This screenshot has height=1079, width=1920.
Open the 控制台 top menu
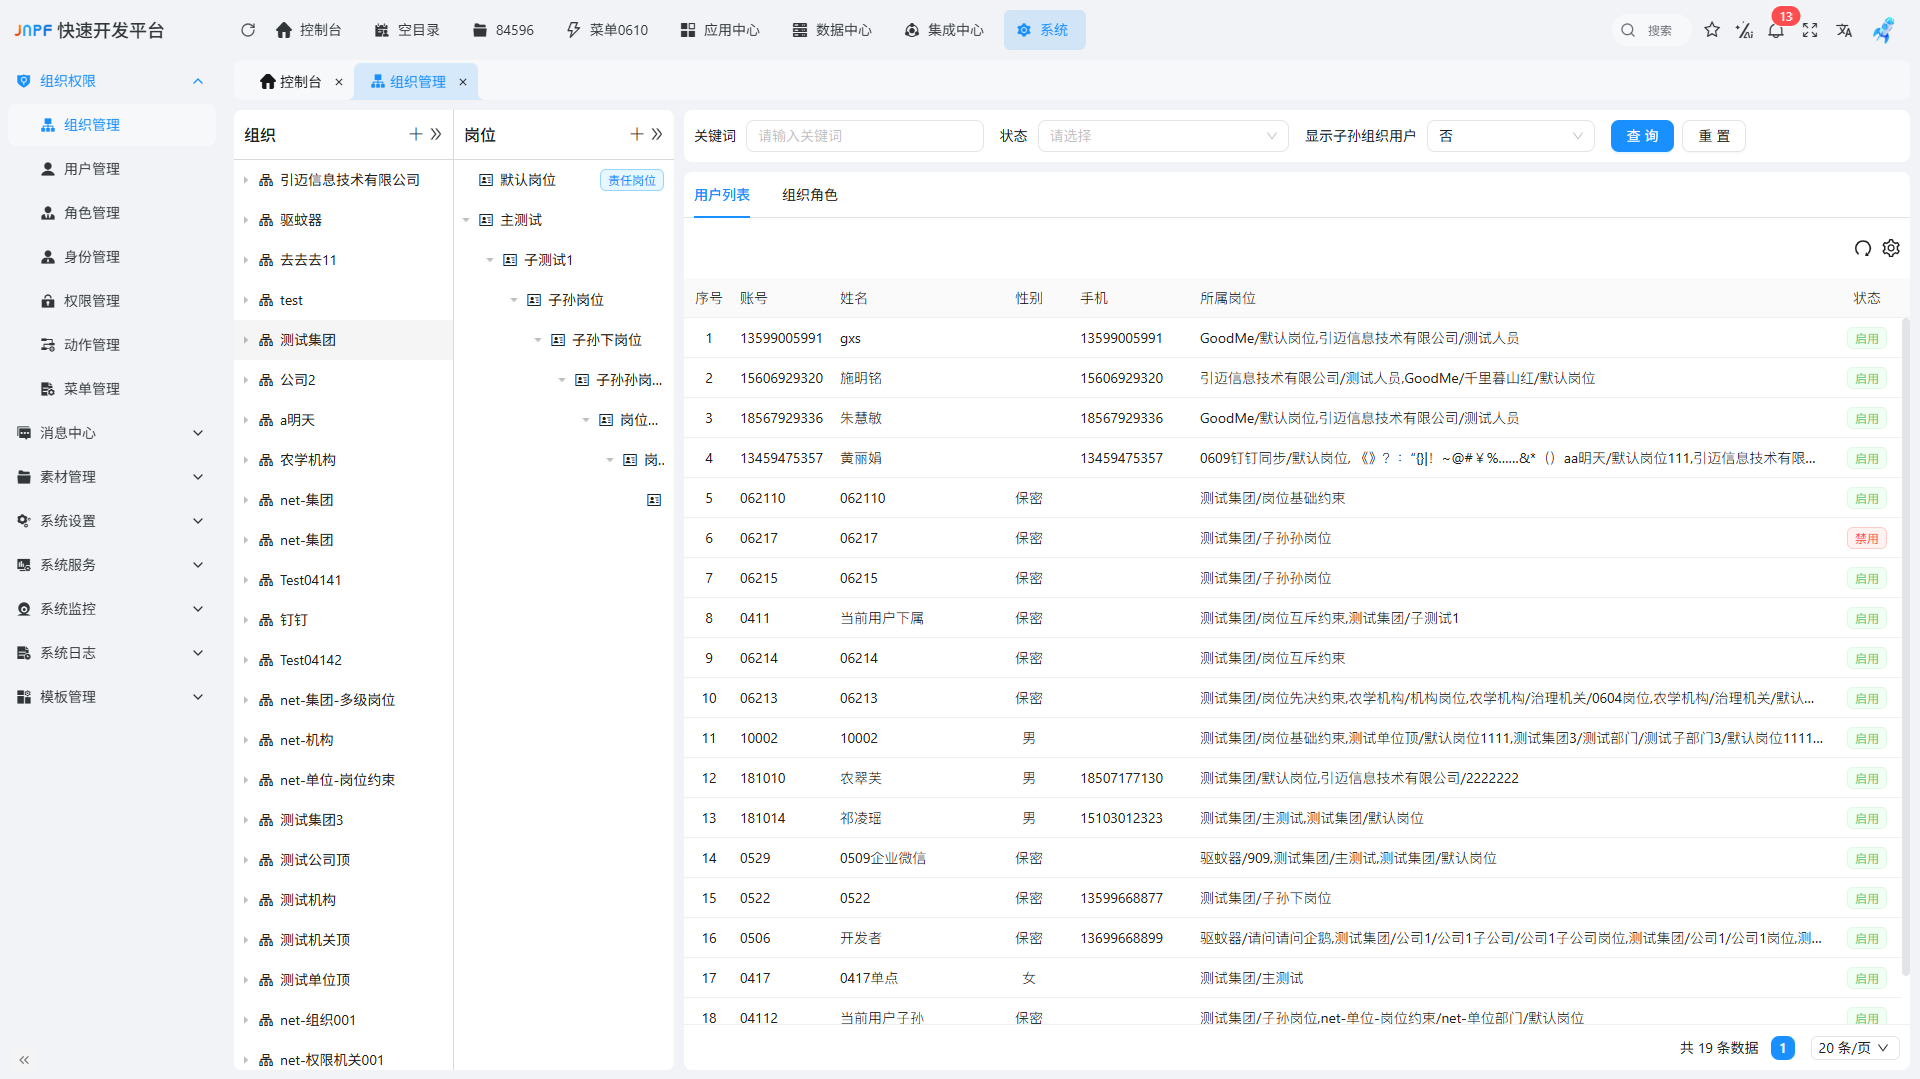pyautogui.click(x=308, y=30)
